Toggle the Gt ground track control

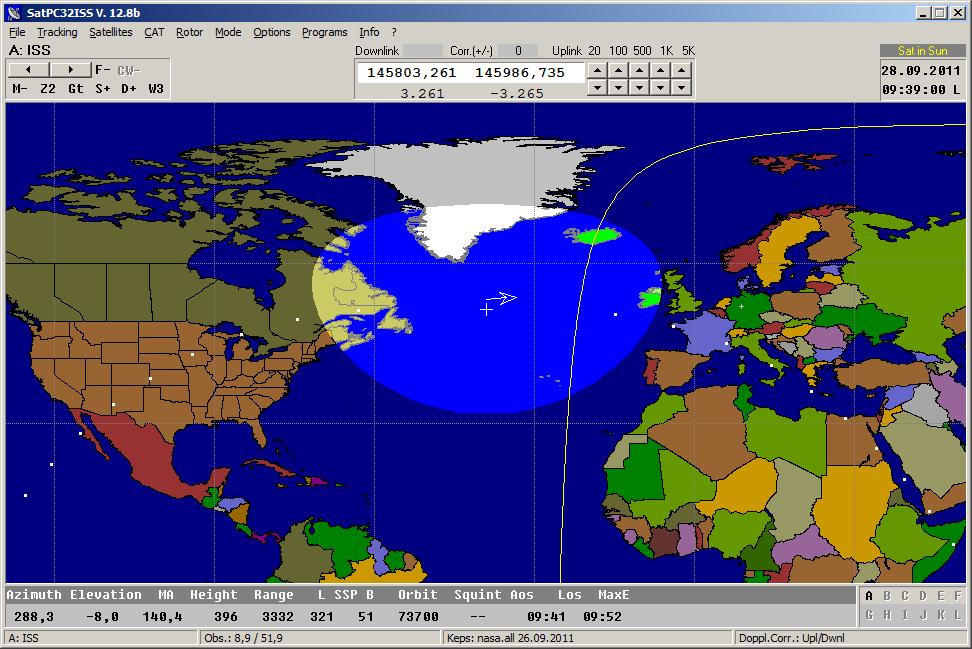click(x=76, y=89)
